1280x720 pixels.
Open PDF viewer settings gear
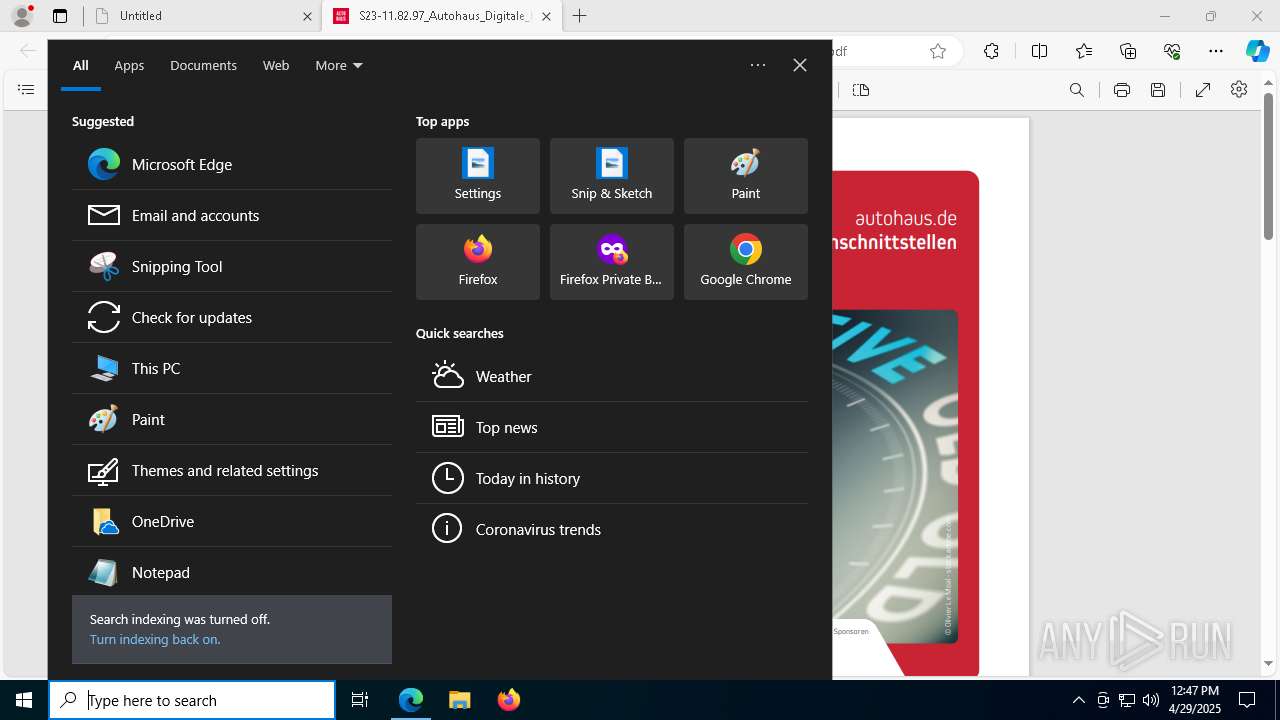pos(1239,90)
